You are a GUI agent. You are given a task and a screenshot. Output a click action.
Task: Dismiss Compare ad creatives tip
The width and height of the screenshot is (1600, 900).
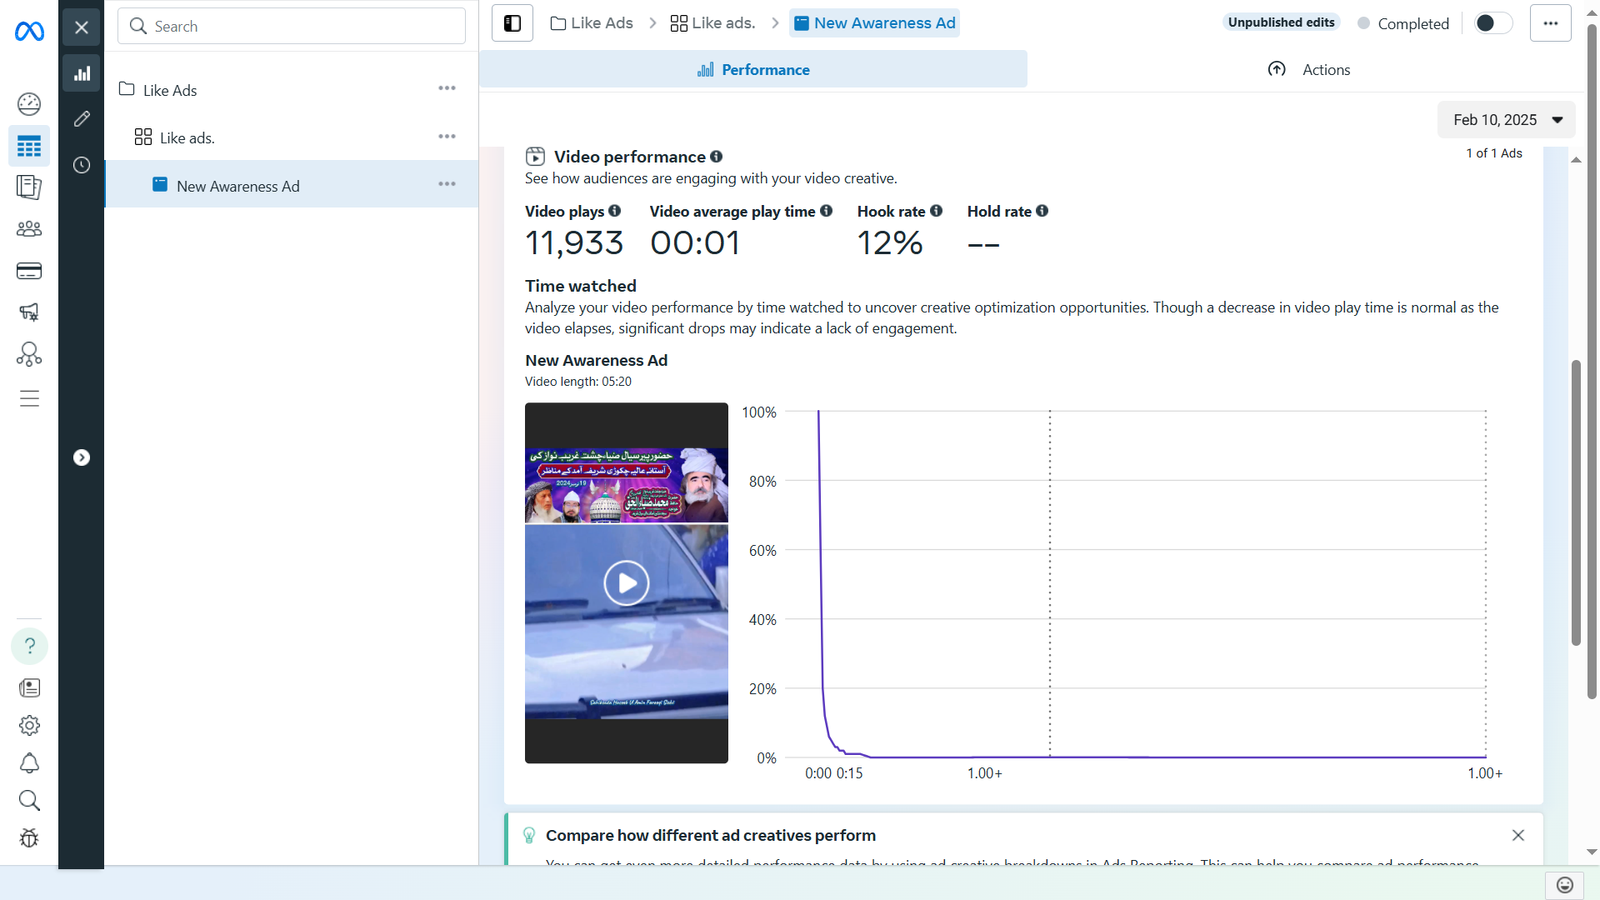pyautogui.click(x=1518, y=835)
